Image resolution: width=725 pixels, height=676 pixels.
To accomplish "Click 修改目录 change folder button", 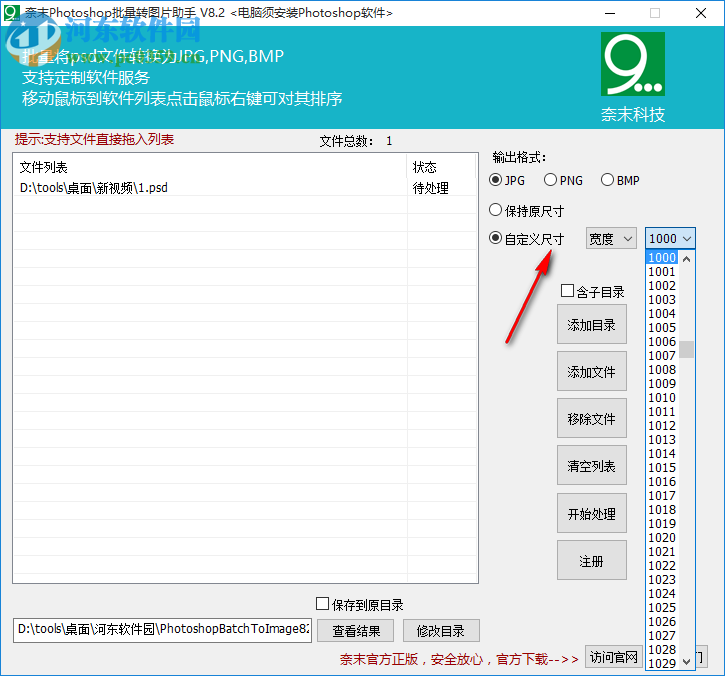I will click(x=441, y=631).
